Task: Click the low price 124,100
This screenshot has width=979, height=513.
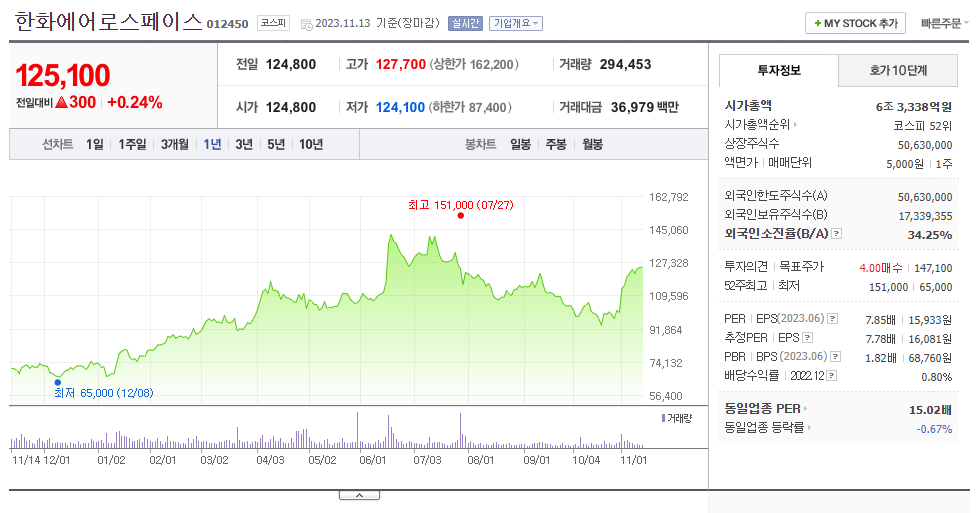Action: point(400,107)
